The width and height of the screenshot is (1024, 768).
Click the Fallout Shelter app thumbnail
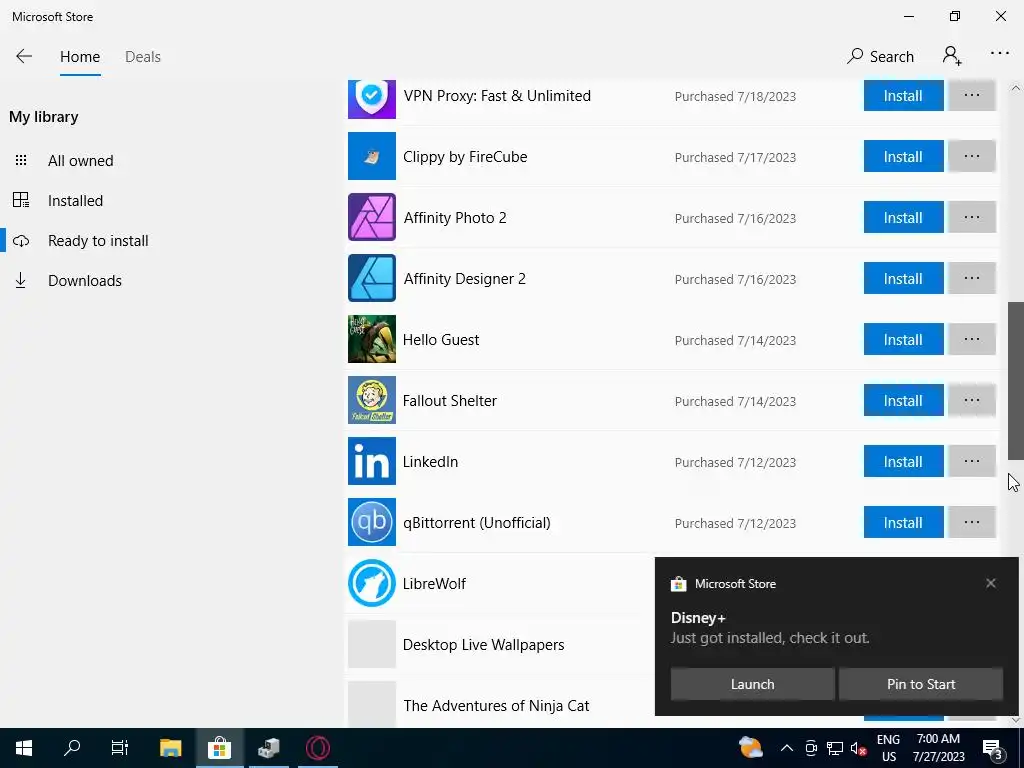[x=372, y=400]
